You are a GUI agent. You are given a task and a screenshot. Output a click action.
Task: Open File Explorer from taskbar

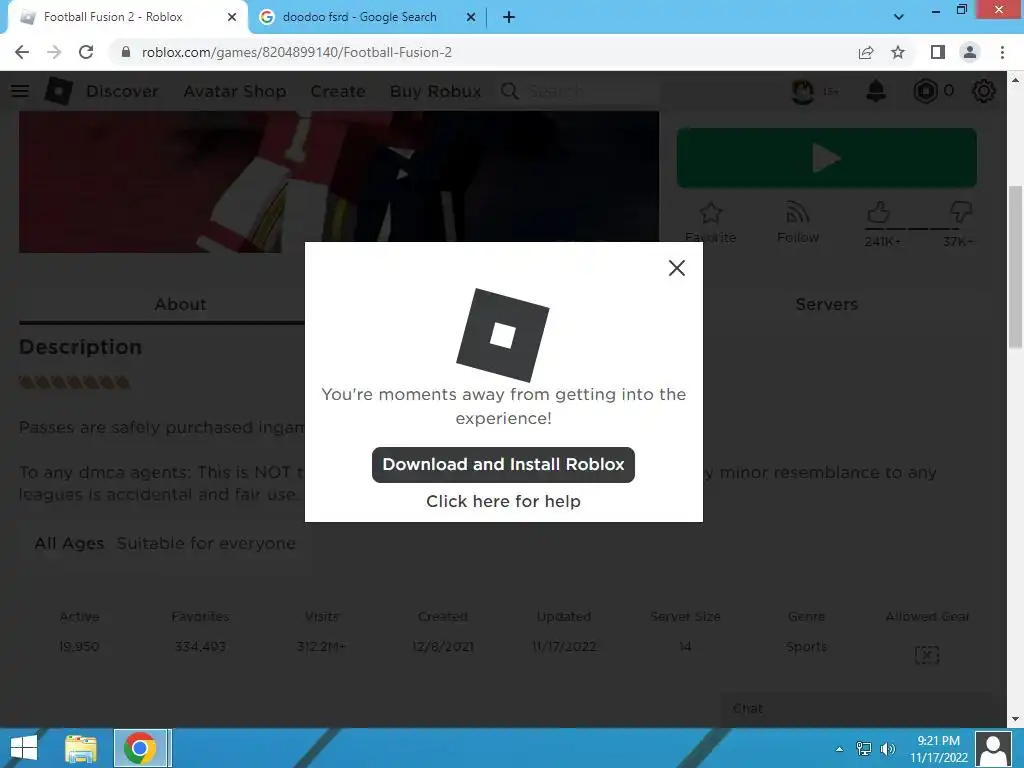pyautogui.click(x=81, y=748)
